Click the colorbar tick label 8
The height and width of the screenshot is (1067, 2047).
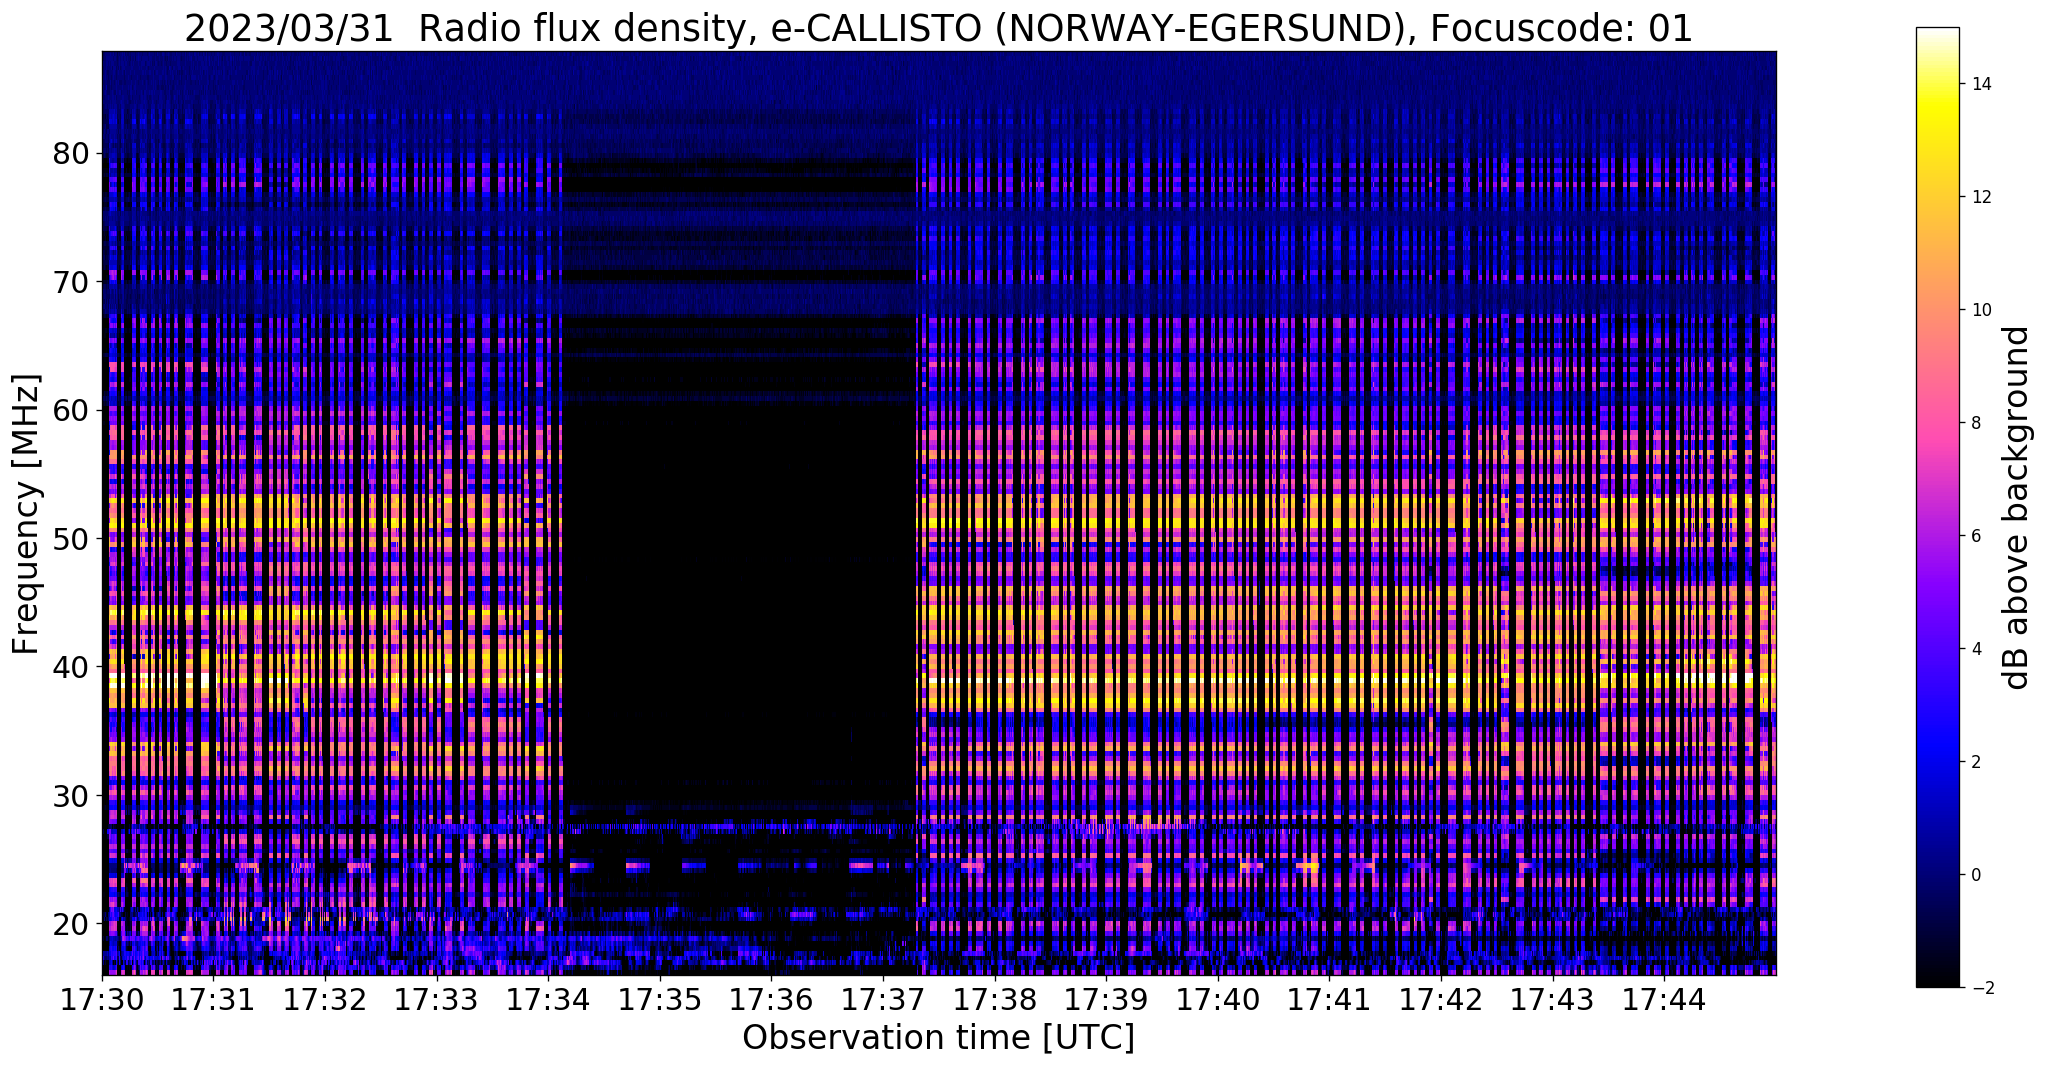coord(1975,423)
